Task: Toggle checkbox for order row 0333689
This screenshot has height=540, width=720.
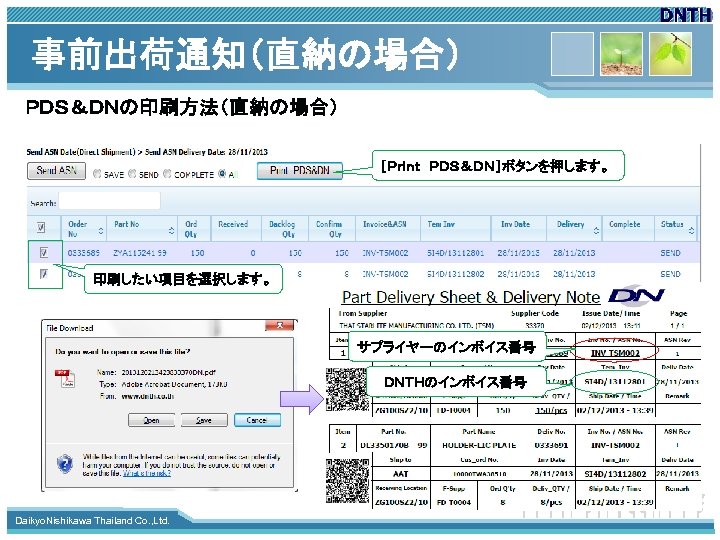Action: [44, 253]
